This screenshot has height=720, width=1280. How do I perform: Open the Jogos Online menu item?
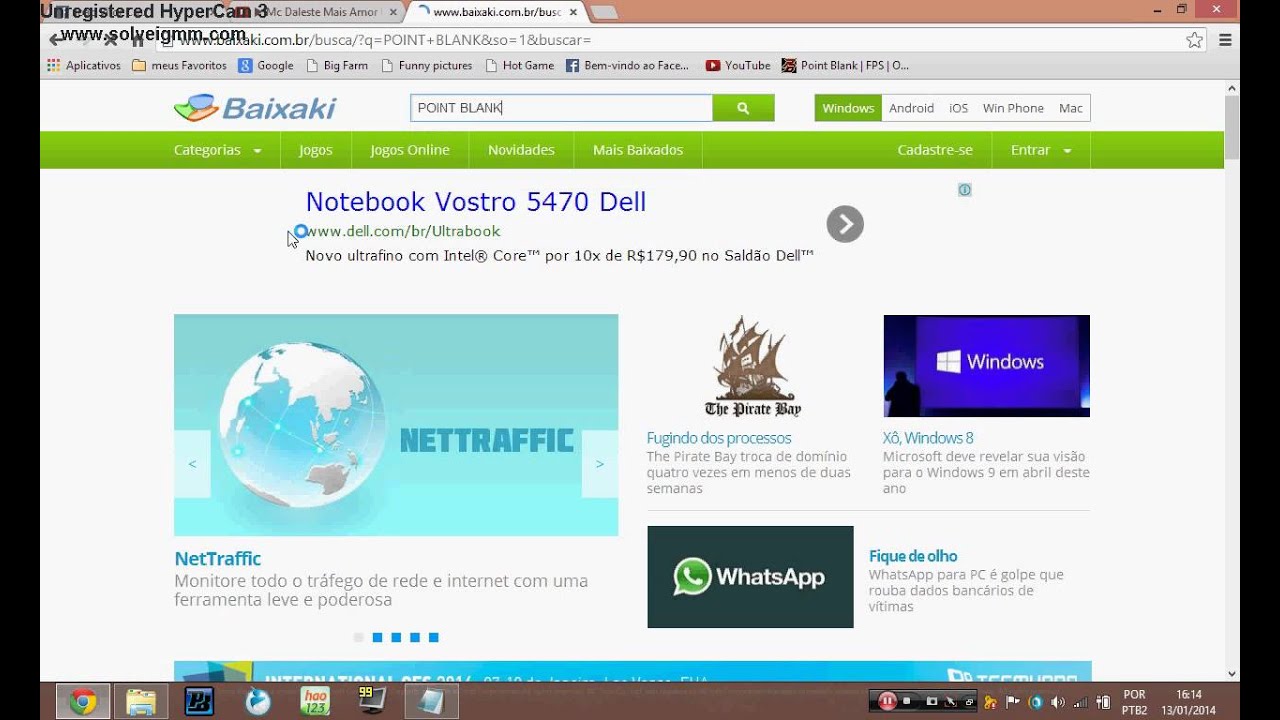click(x=410, y=150)
